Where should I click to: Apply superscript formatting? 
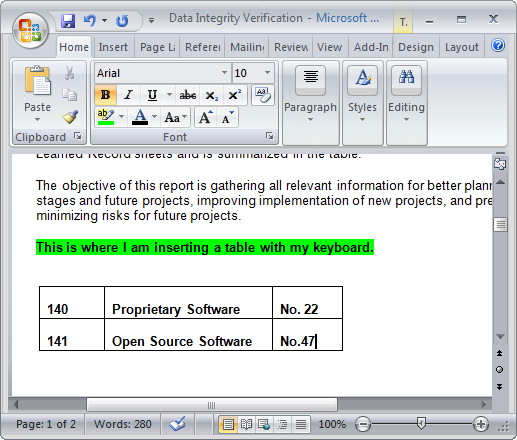[235, 95]
